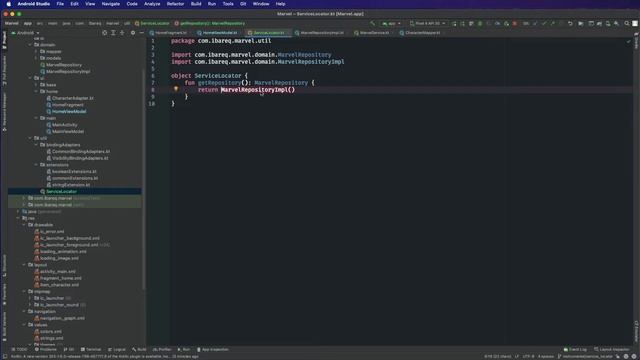Collapse the bindingAdapters folder arrow
The height and width of the screenshot is (360, 640).
[x=36, y=145]
